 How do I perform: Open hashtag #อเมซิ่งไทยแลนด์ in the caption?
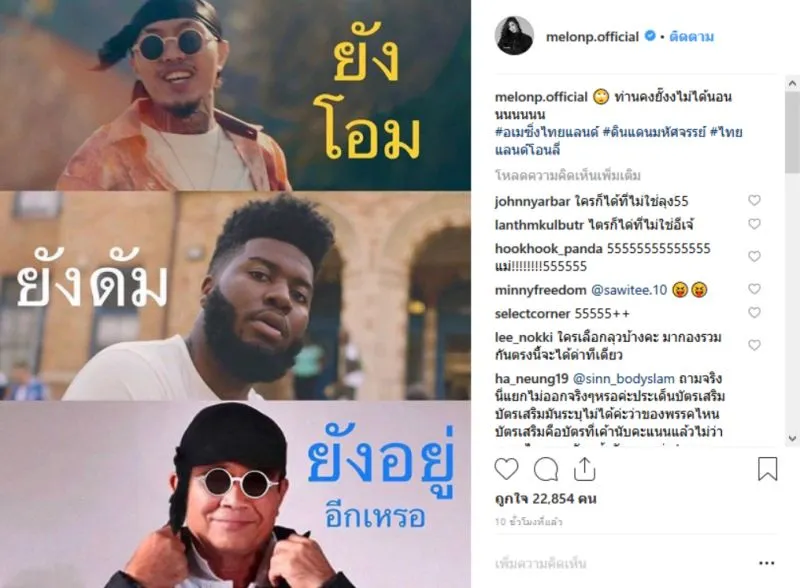click(x=546, y=132)
